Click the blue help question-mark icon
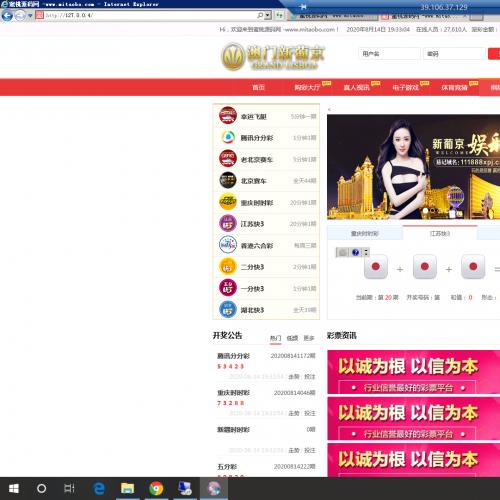The width and height of the screenshot is (500, 500). (x=355, y=252)
